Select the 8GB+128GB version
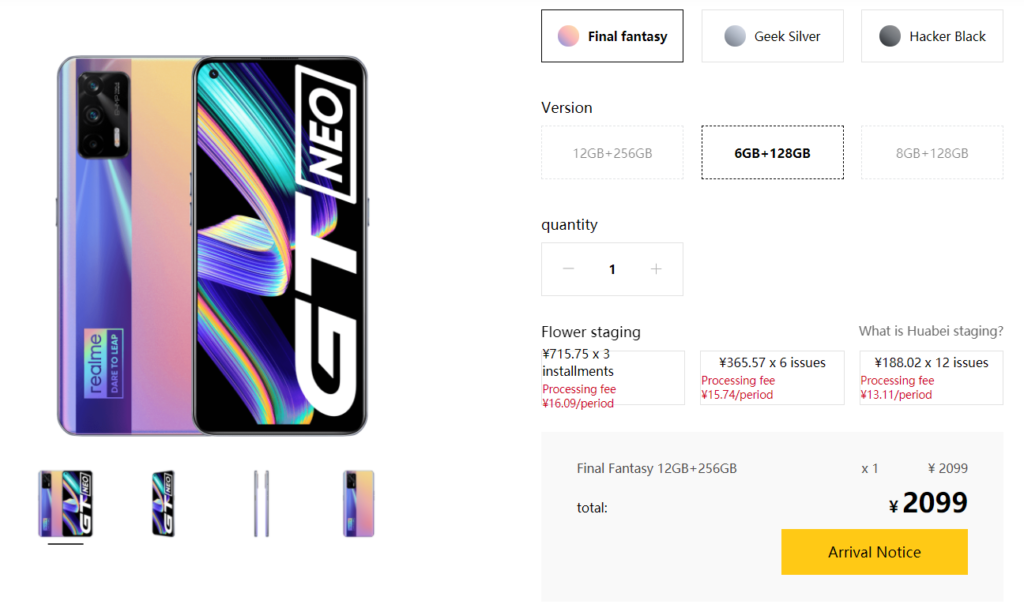The height and width of the screenshot is (608, 1024). tap(931, 152)
